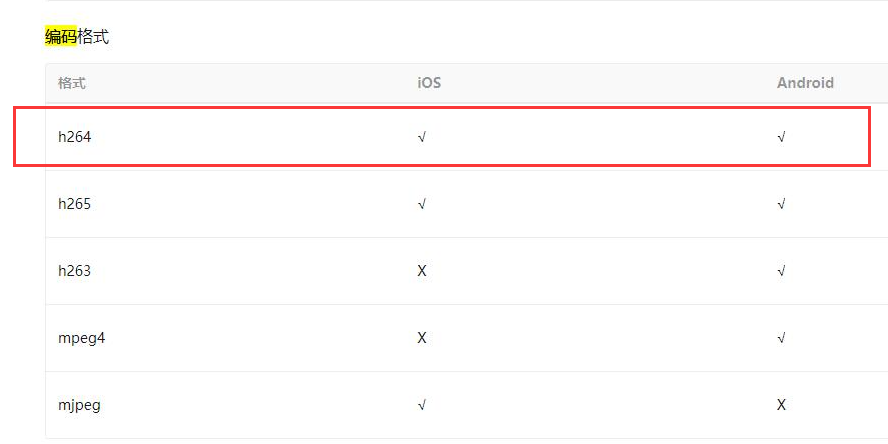Viewport: 888px width, 444px height.
Task: Select the iOS column header
Action: click(429, 83)
